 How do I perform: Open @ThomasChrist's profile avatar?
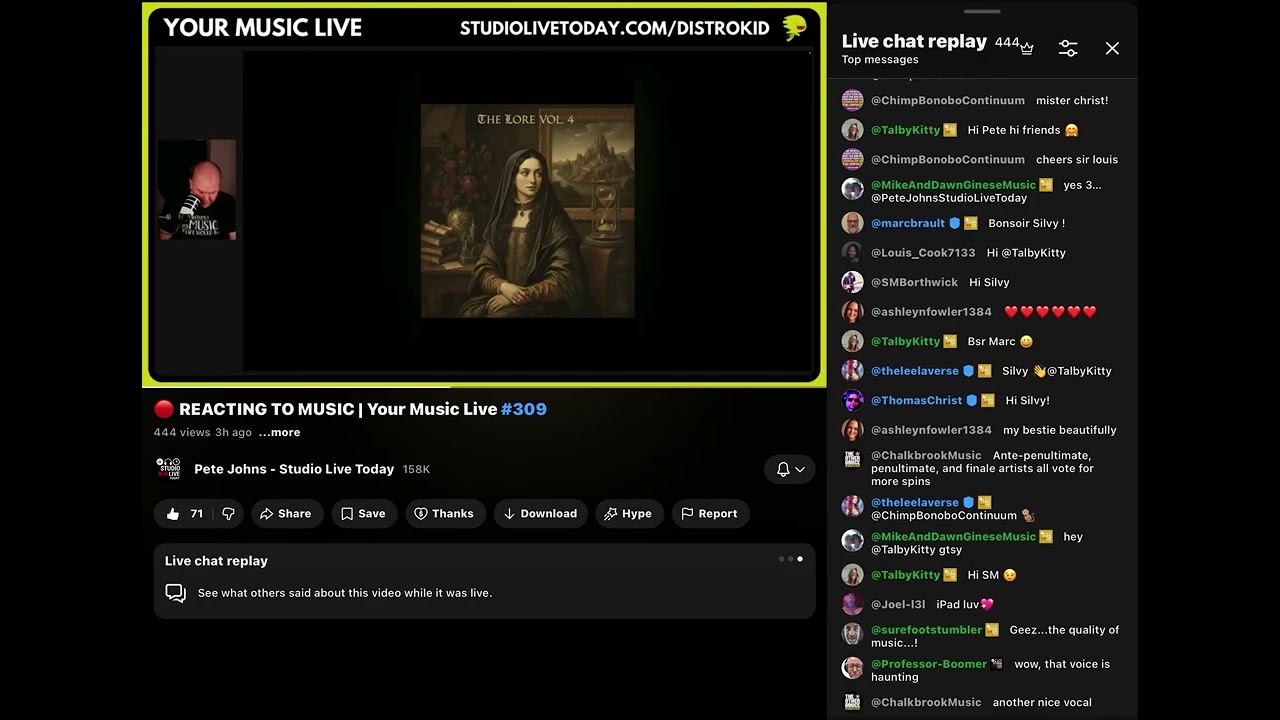[x=852, y=400]
